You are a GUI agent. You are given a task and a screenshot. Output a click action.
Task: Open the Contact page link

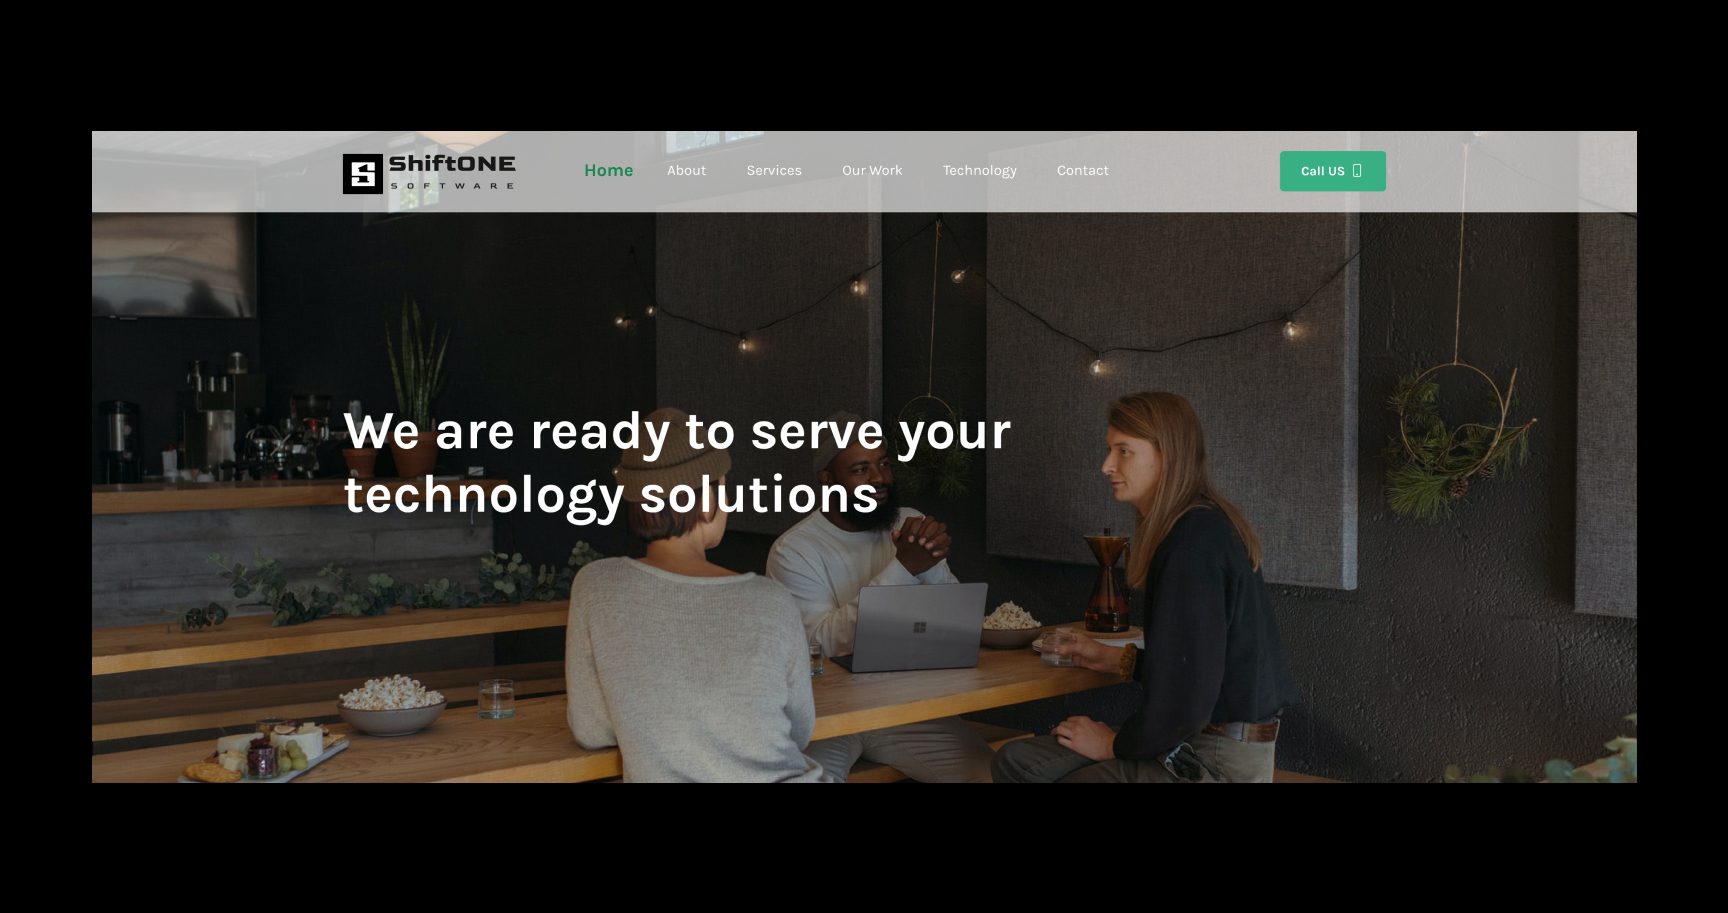click(1082, 171)
